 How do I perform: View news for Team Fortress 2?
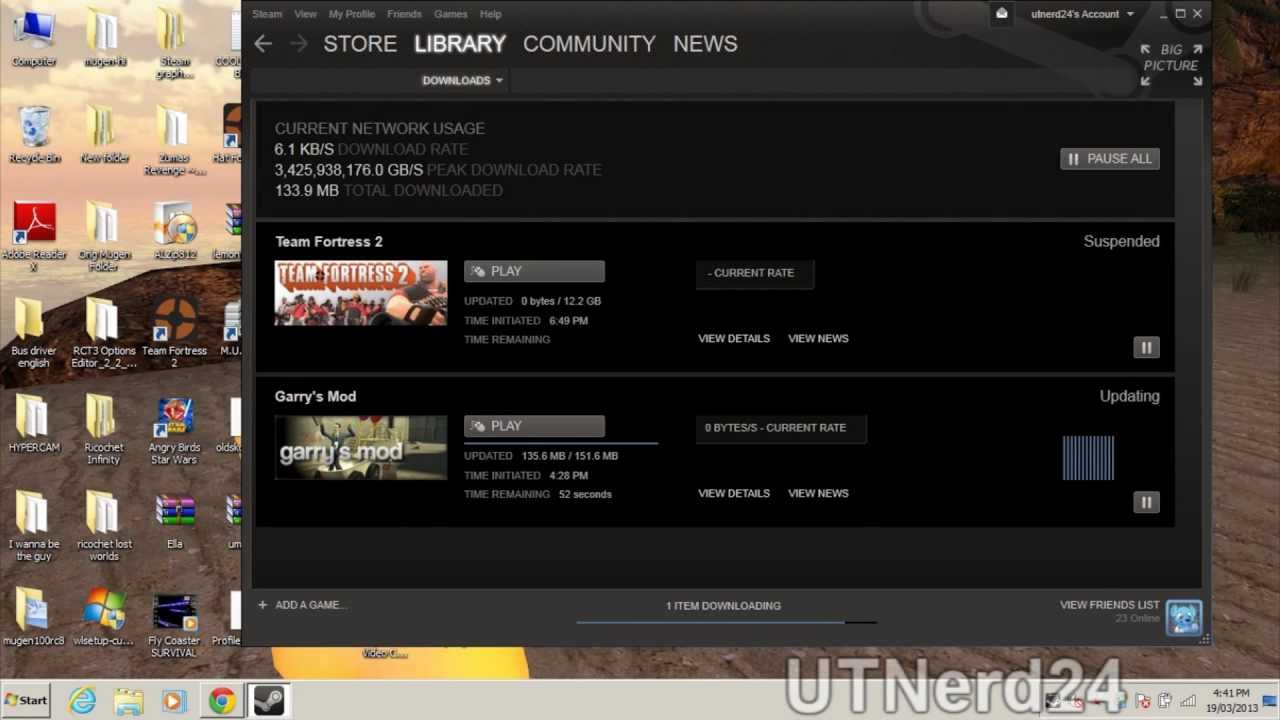click(x=818, y=338)
